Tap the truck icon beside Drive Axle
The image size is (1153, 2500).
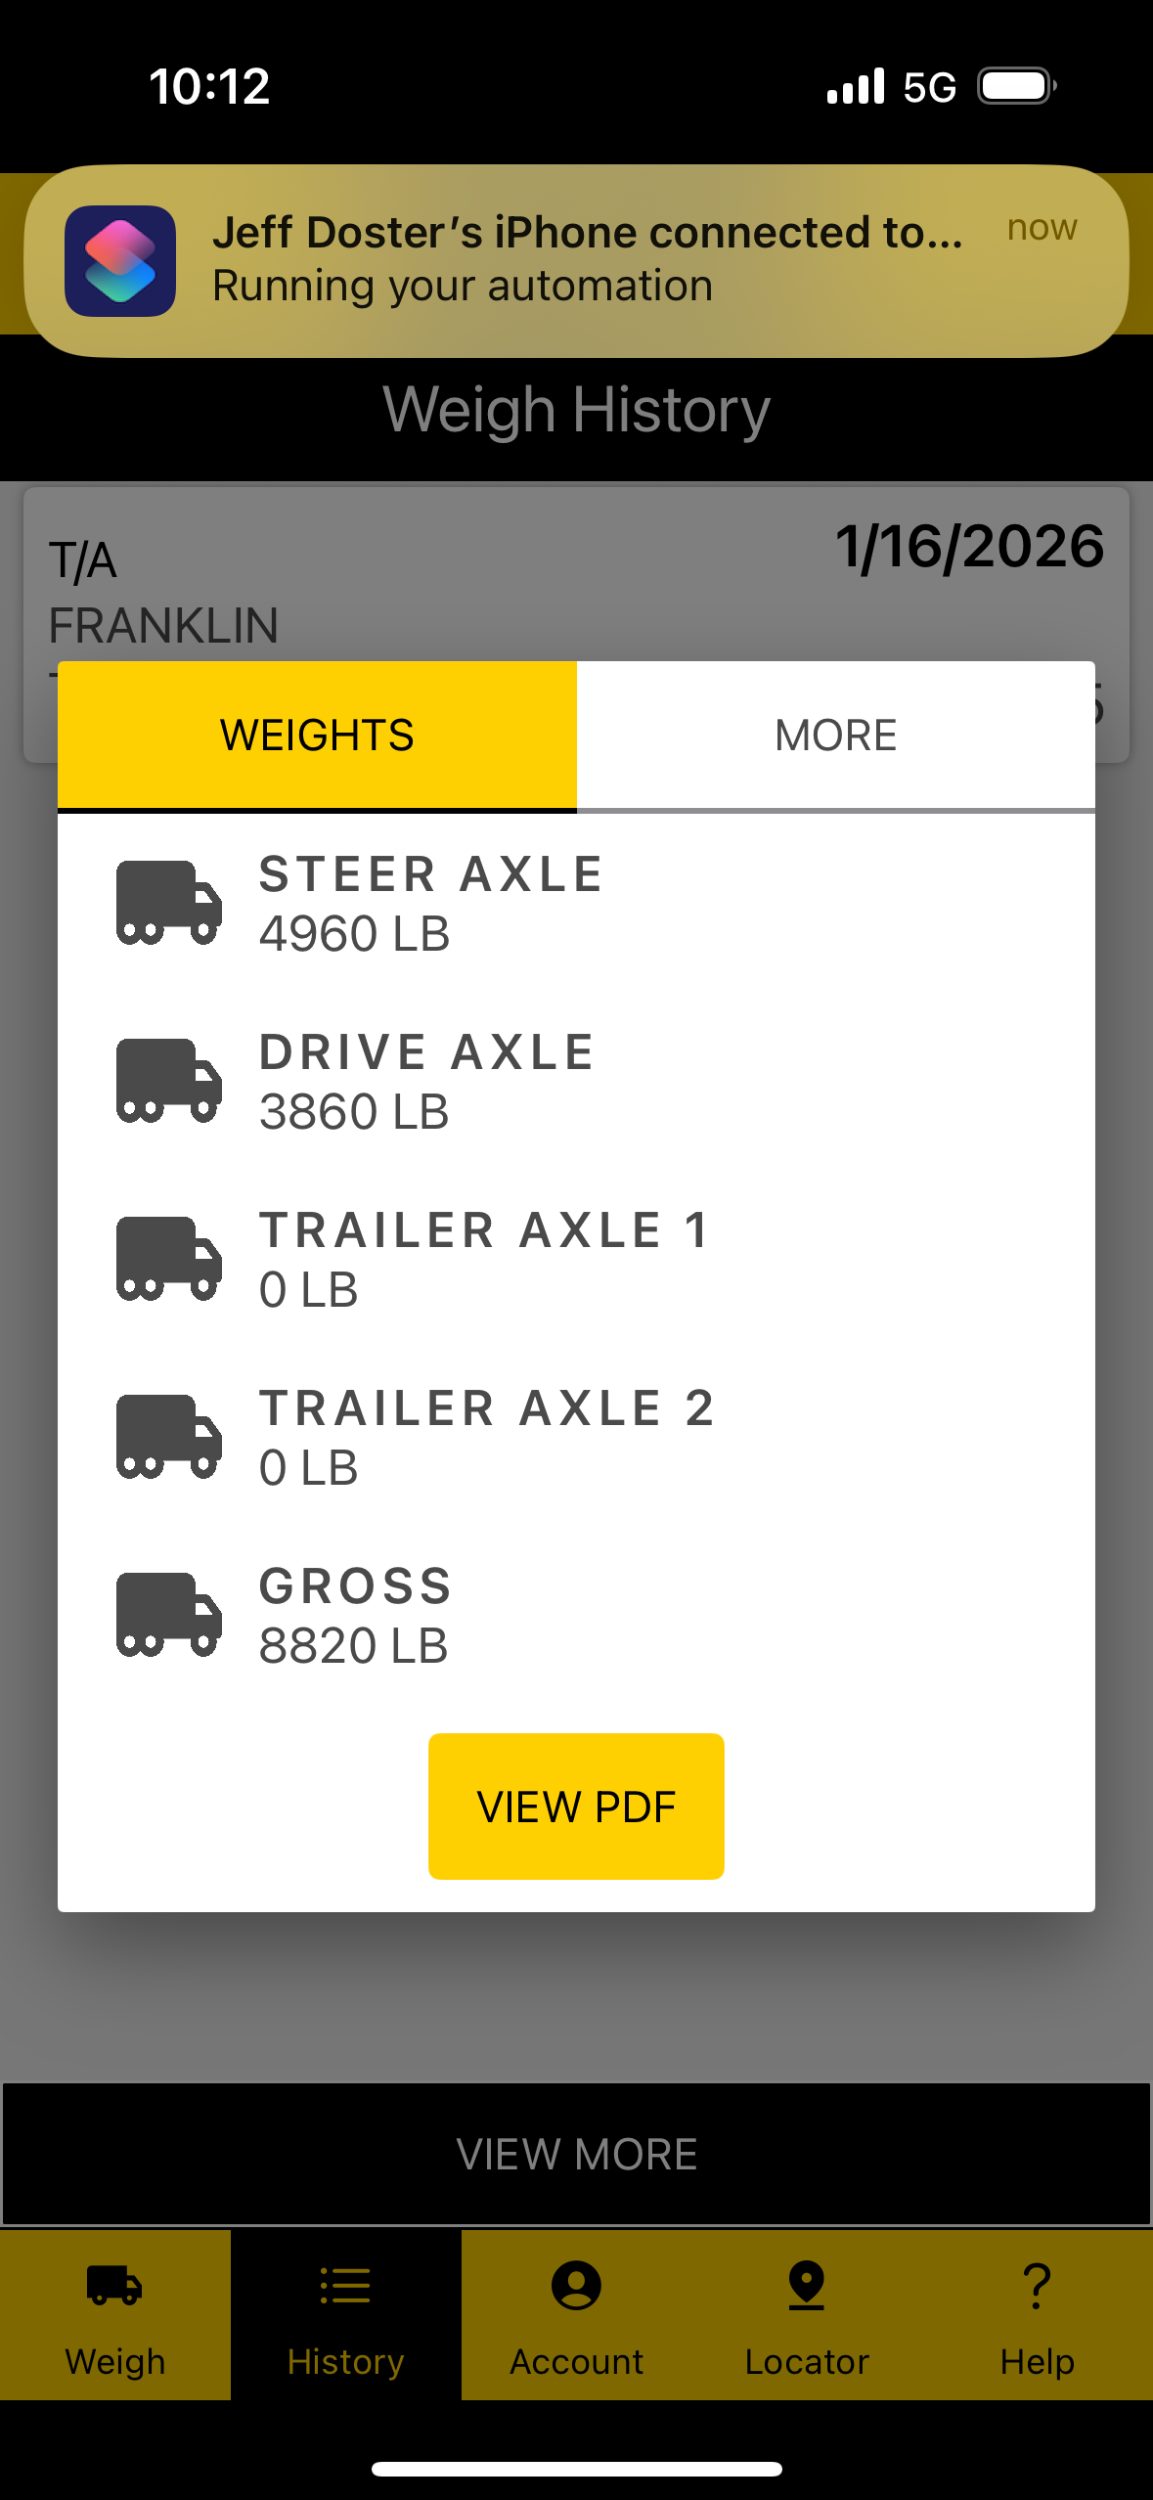pos(168,1081)
